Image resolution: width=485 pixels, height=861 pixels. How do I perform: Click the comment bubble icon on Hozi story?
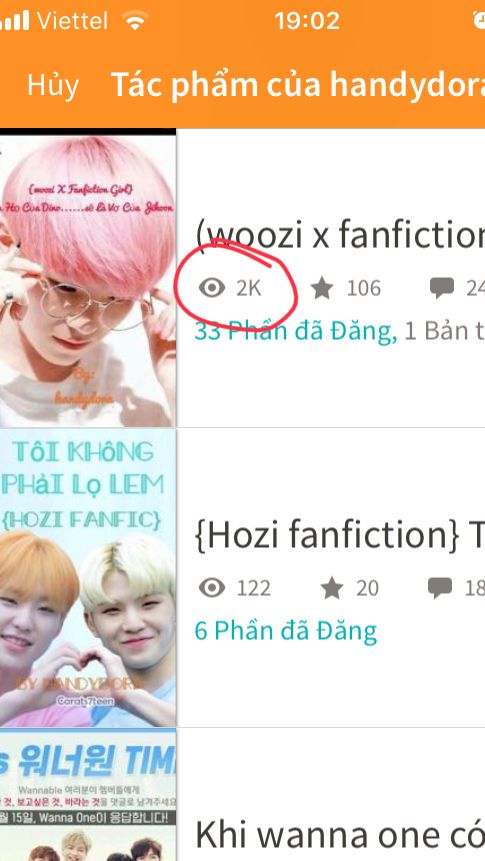(441, 588)
